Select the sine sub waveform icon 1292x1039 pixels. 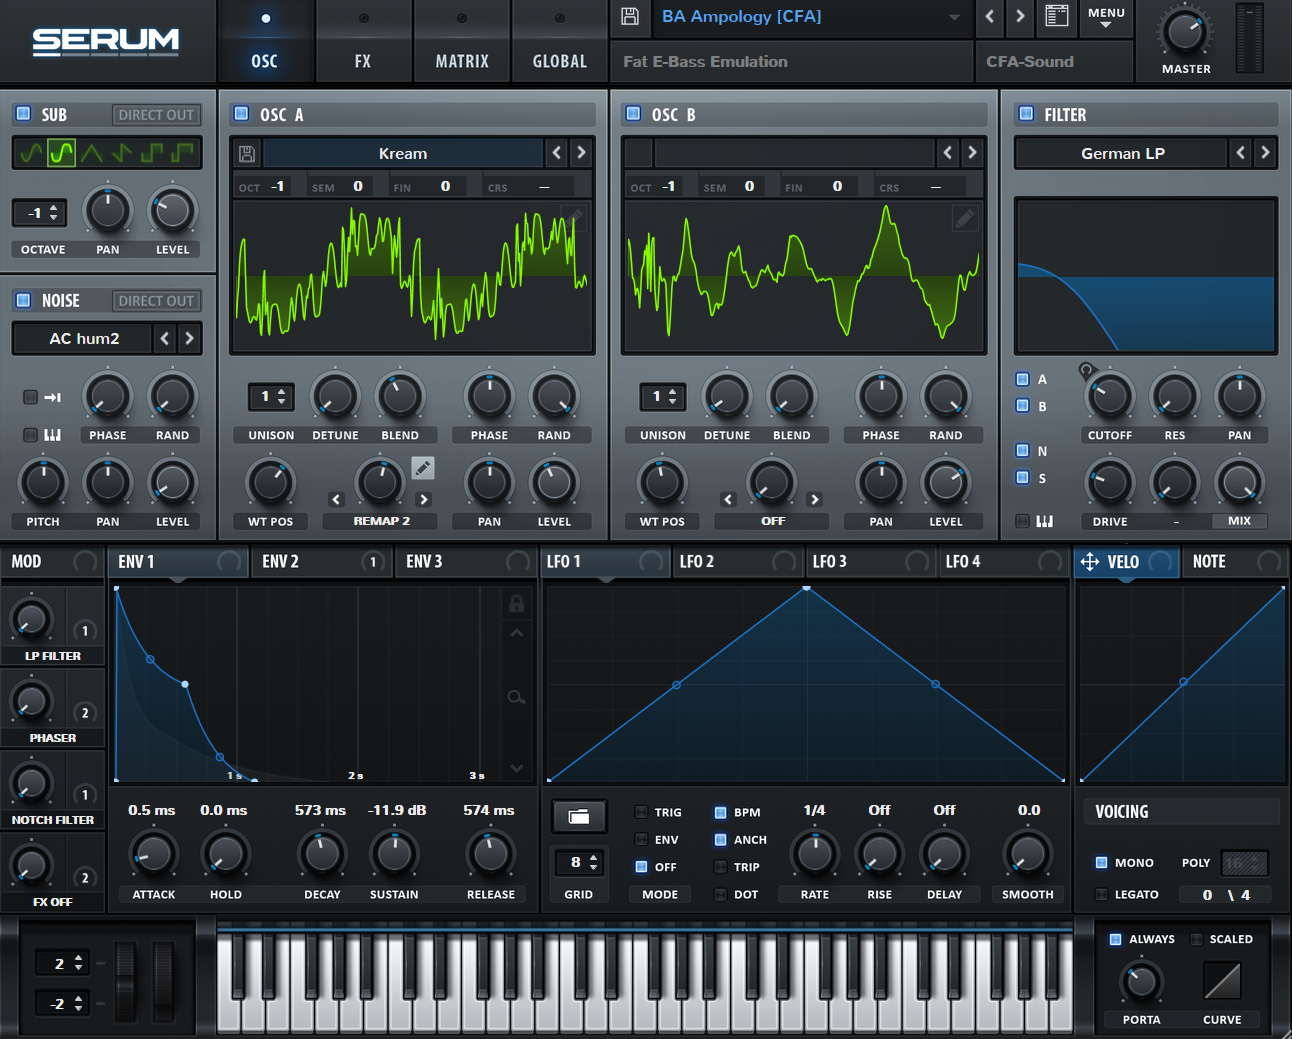pos(32,153)
